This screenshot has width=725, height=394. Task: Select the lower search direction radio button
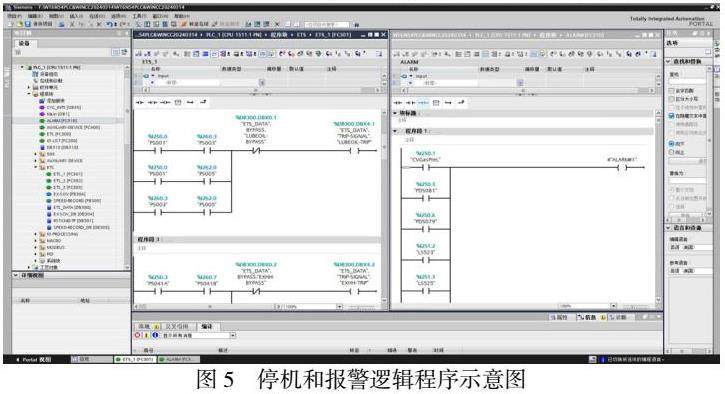tap(672, 152)
